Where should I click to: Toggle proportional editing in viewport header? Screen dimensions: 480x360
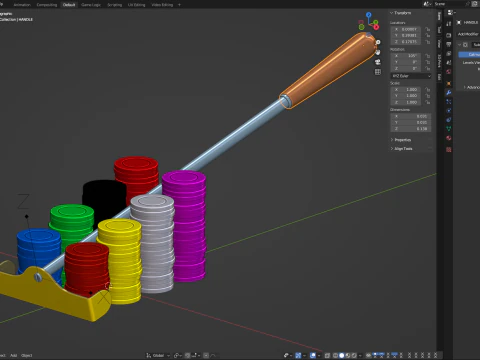(206, 355)
